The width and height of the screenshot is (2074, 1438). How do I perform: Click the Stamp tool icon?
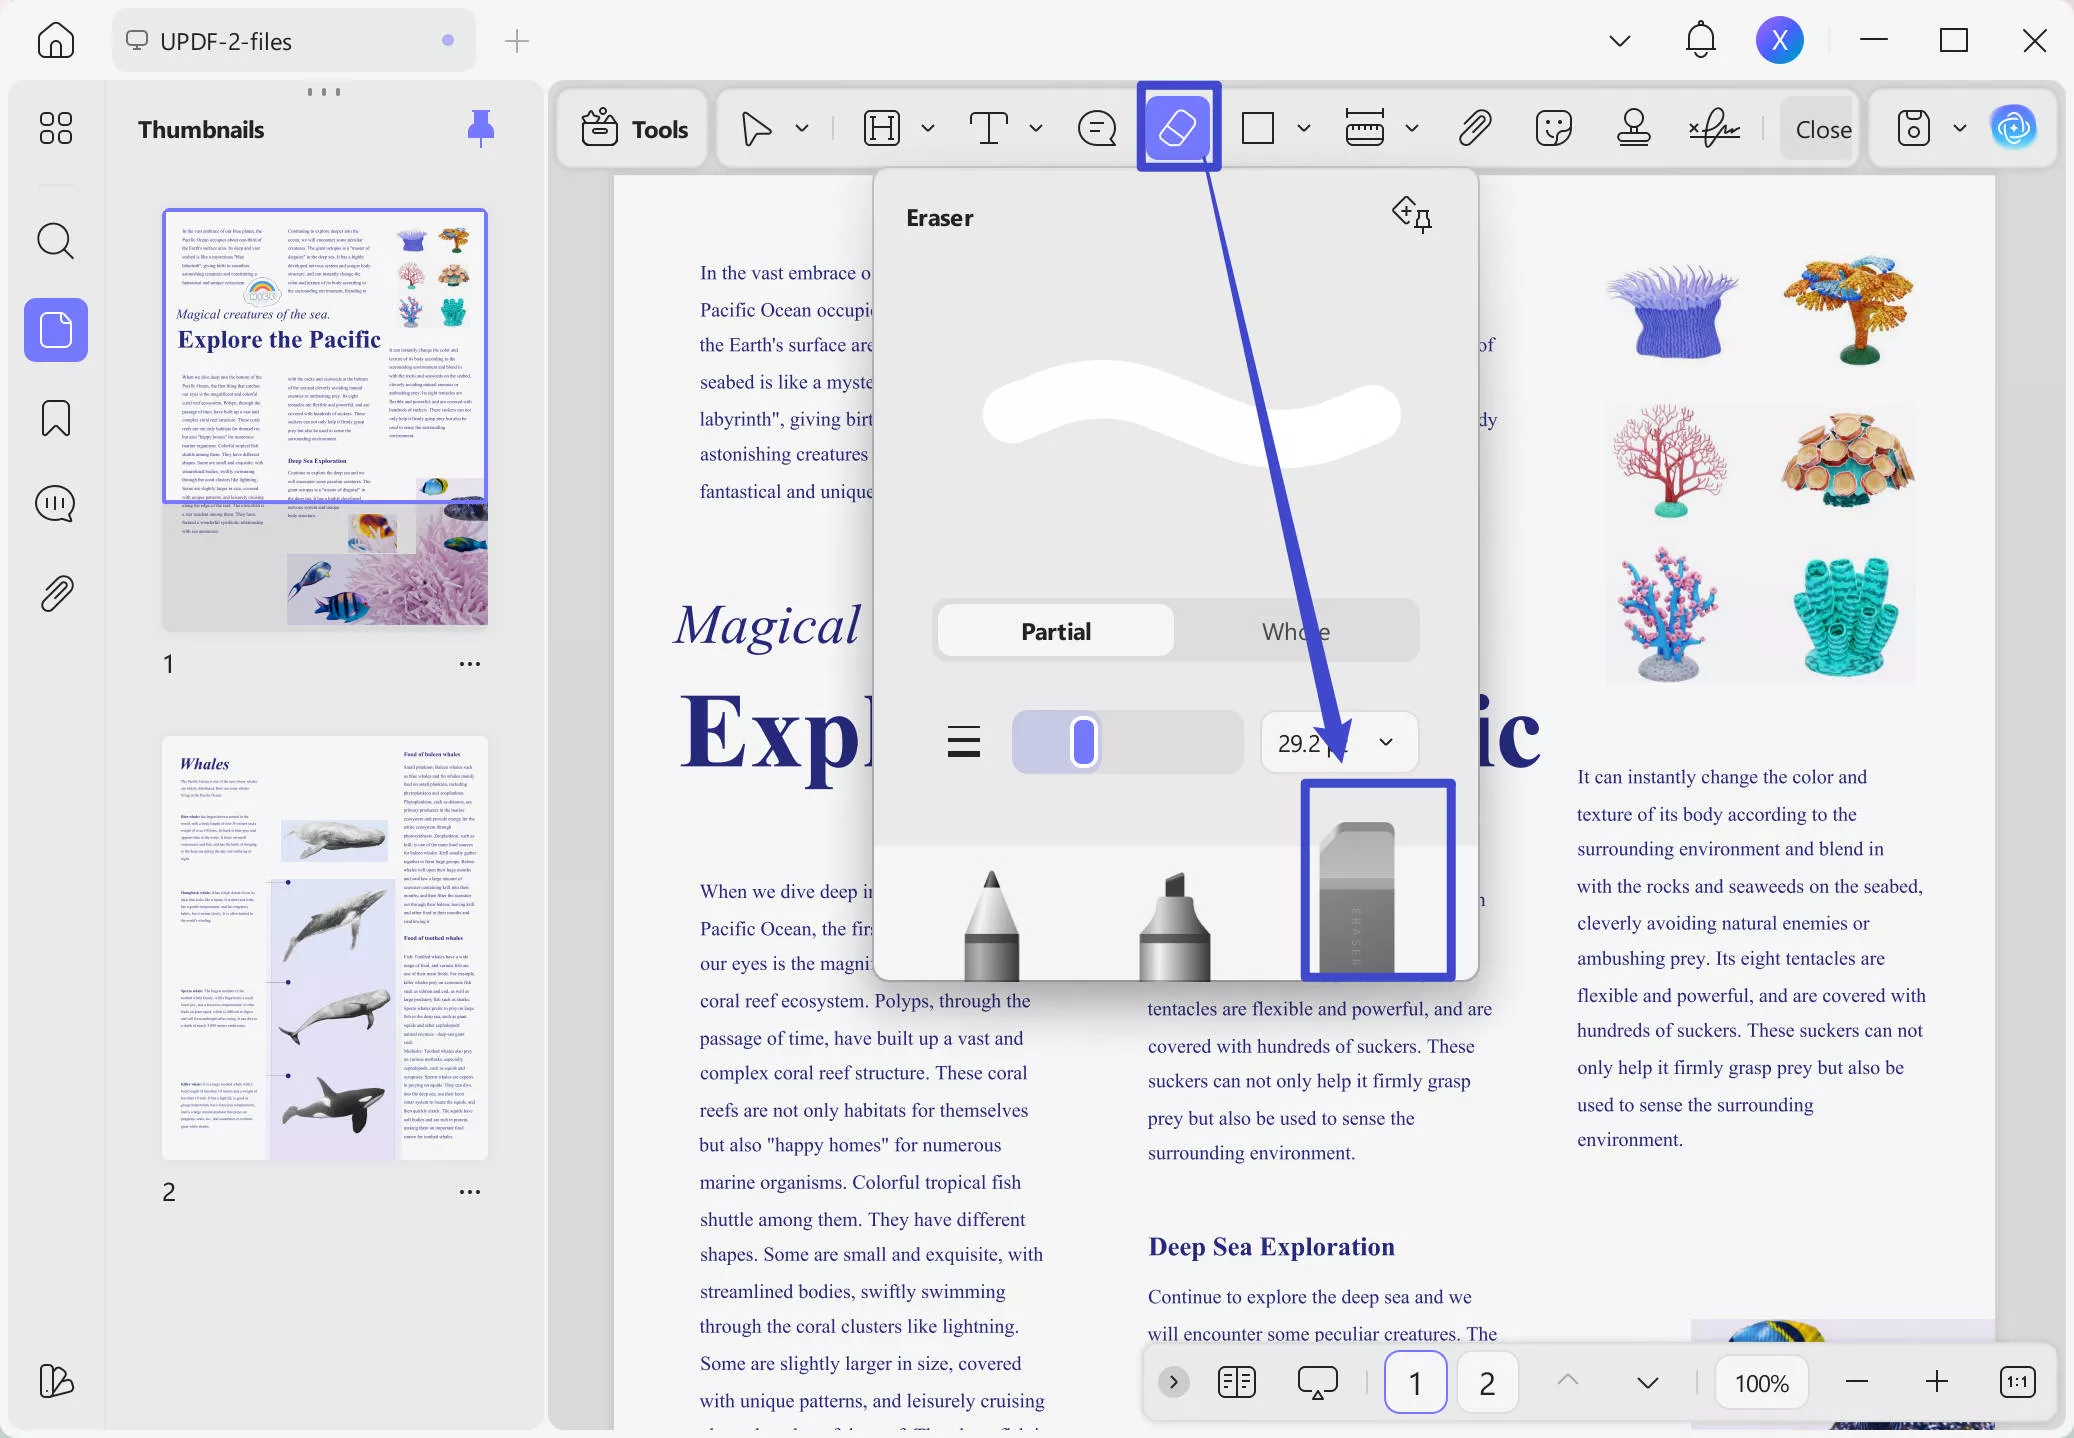(x=1633, y=128)
